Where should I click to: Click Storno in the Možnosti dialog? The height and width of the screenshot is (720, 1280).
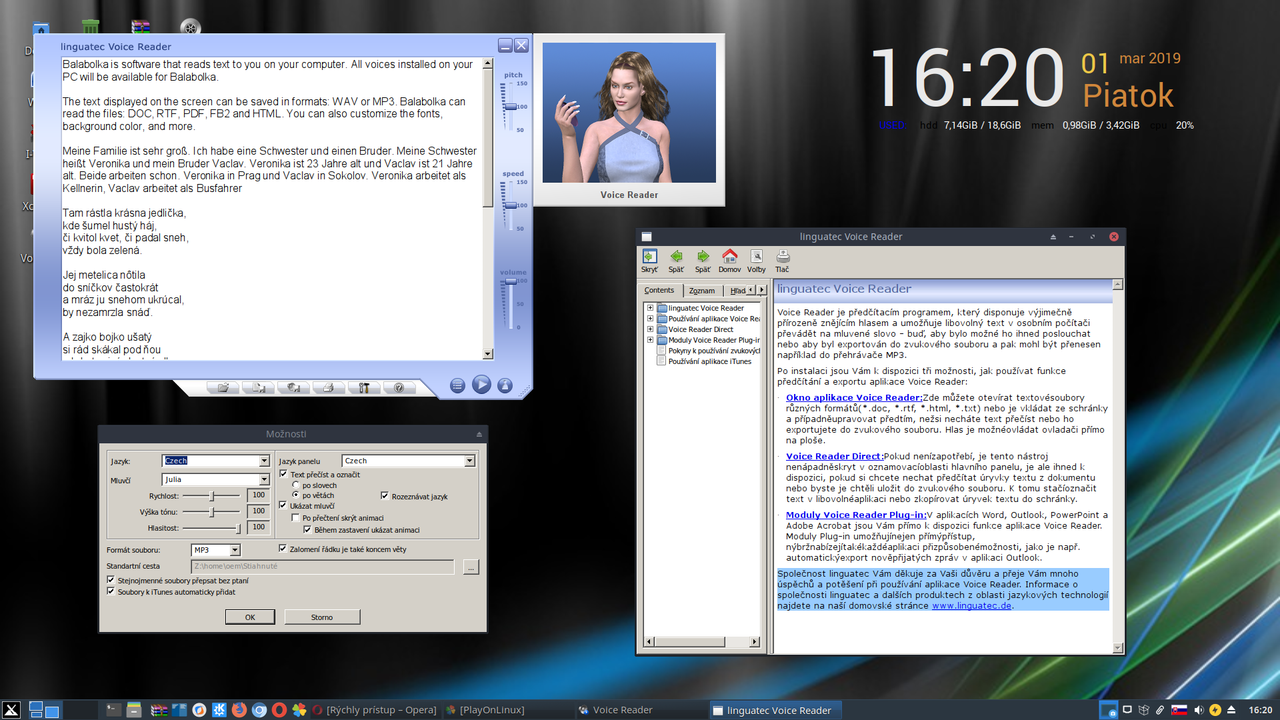322,617
